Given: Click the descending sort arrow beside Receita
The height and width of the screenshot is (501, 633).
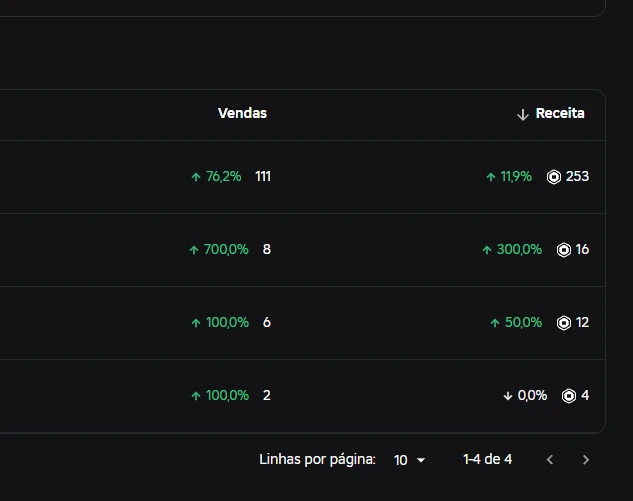Looking at the screenshot, I should coord(523,115).
